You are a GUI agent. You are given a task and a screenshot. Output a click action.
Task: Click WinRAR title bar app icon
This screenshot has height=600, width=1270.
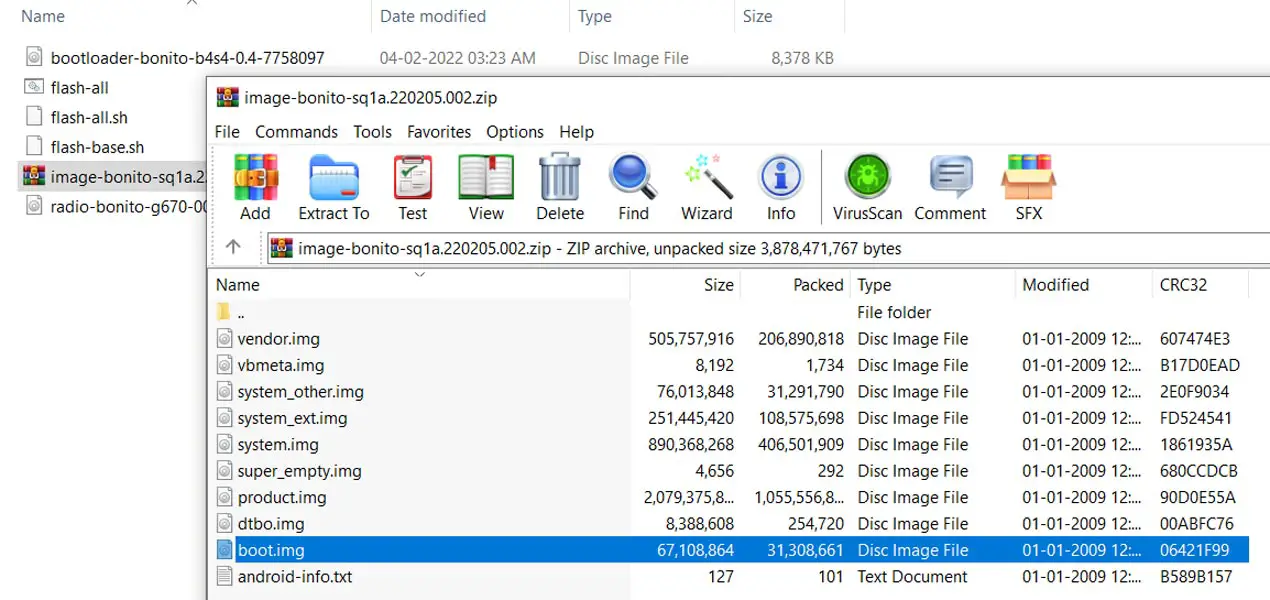[228, 97]
